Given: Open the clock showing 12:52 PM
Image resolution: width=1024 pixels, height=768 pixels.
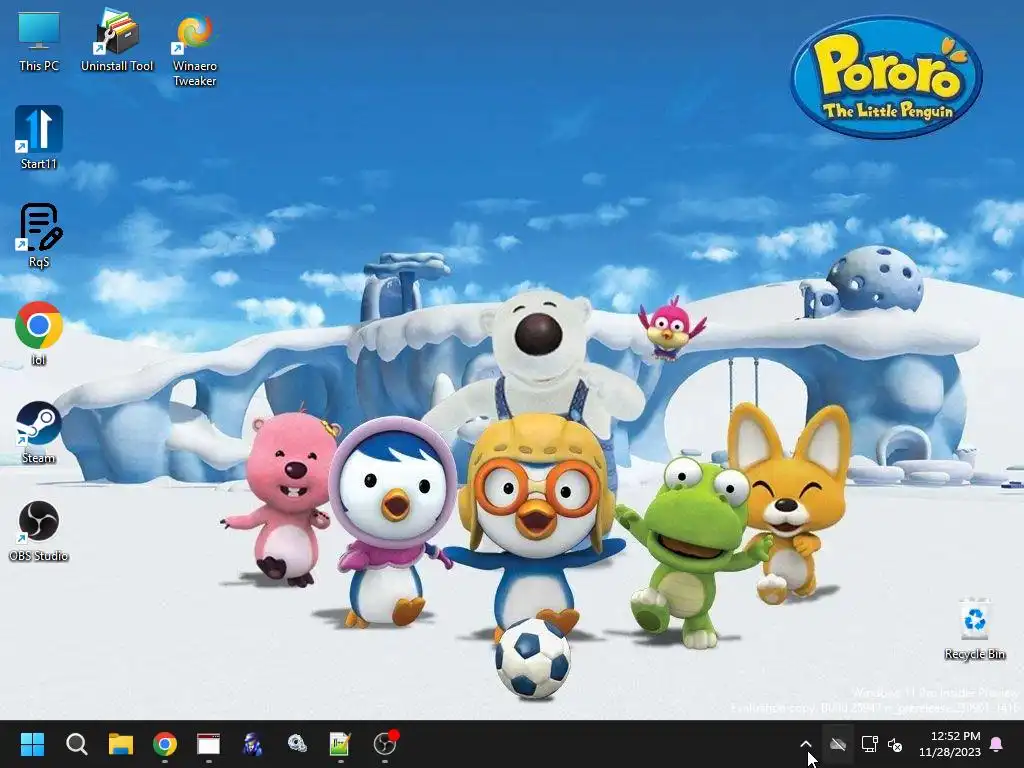Looking at the screenshot, I should click(950, 744).
